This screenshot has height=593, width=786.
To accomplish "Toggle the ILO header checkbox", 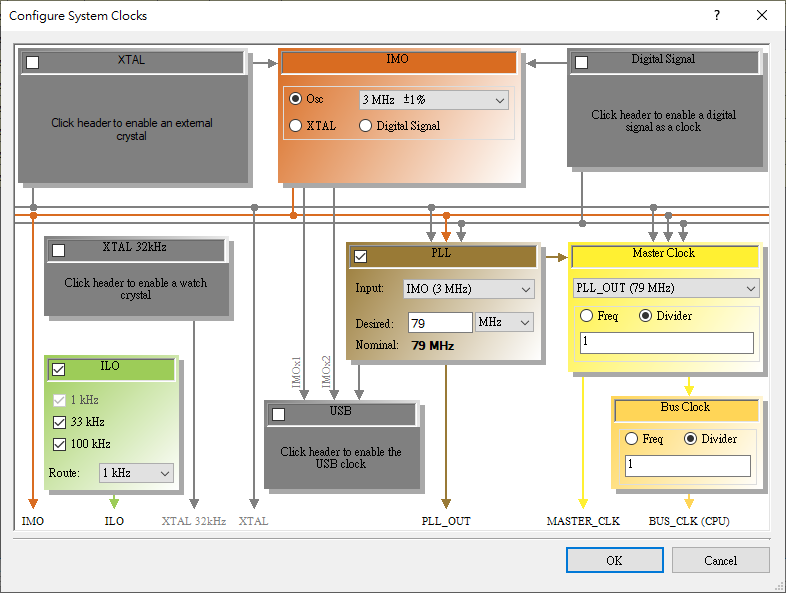I will 58,369.
